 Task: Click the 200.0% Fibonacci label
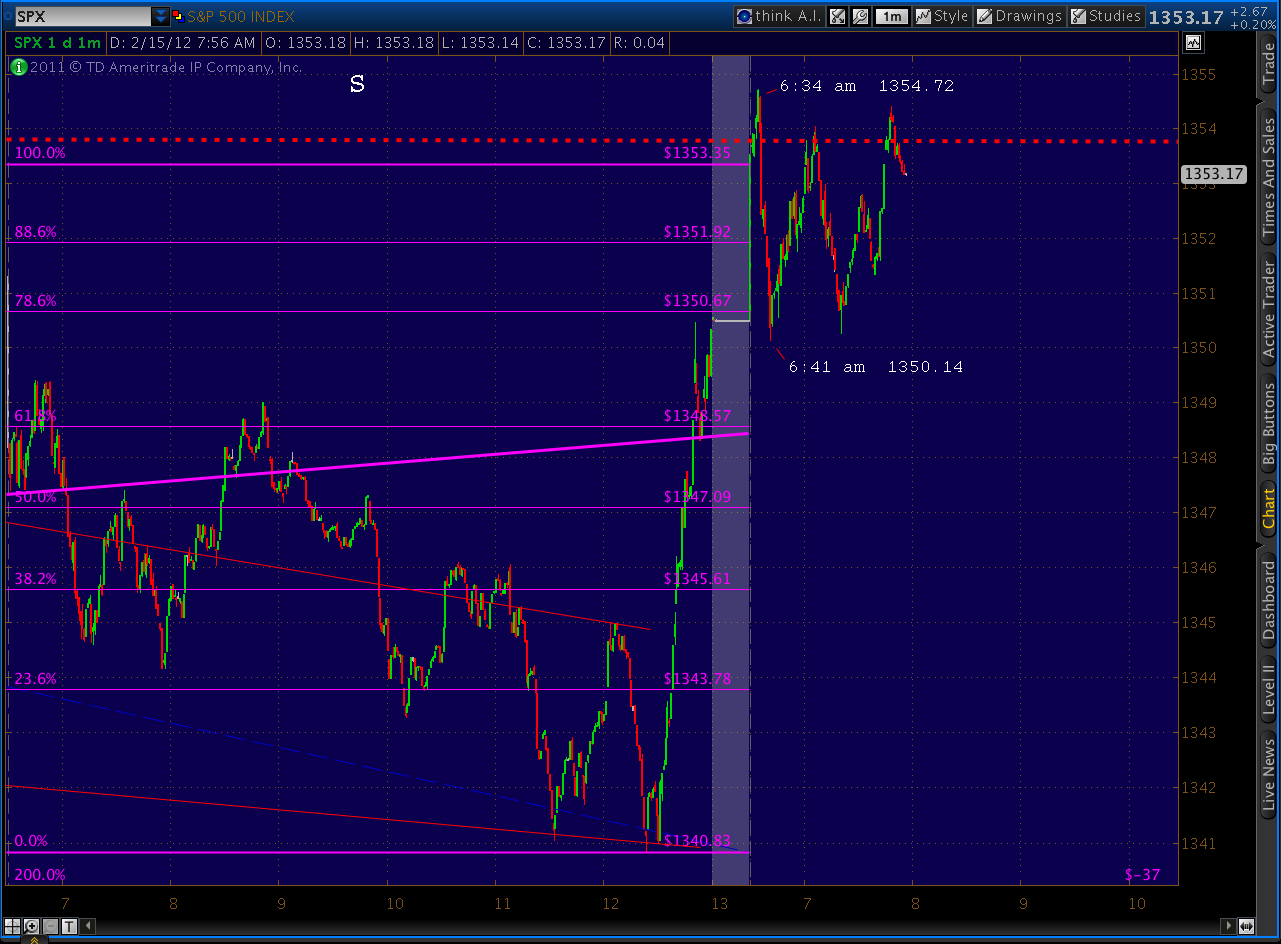click(40, 875)
